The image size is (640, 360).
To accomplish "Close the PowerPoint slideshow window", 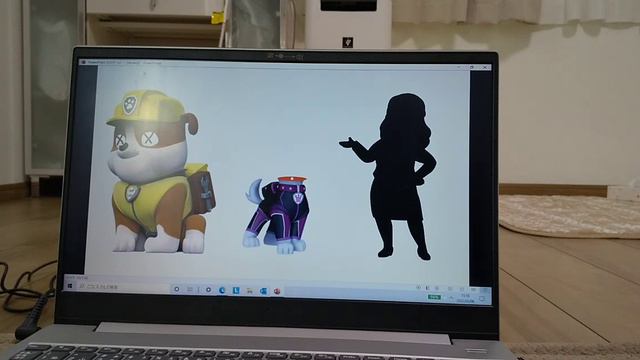I will [x=484, y=67].
